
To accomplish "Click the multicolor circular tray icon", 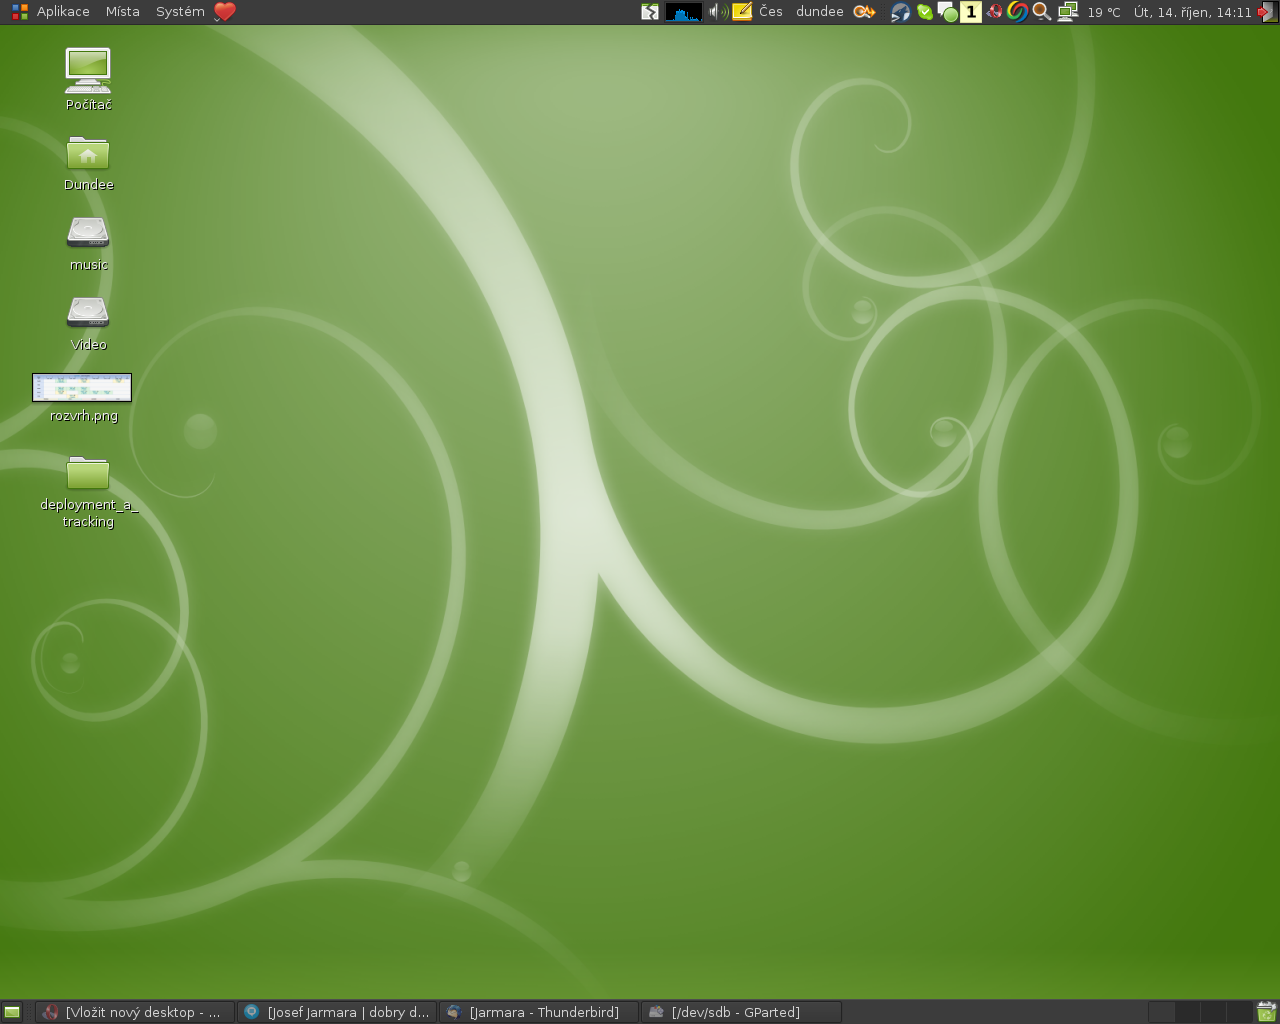I will [x=1018, y=12].
